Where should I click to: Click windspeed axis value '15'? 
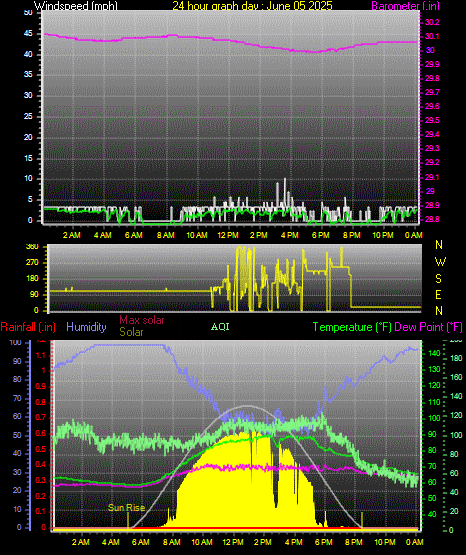[x=28, y=158]
